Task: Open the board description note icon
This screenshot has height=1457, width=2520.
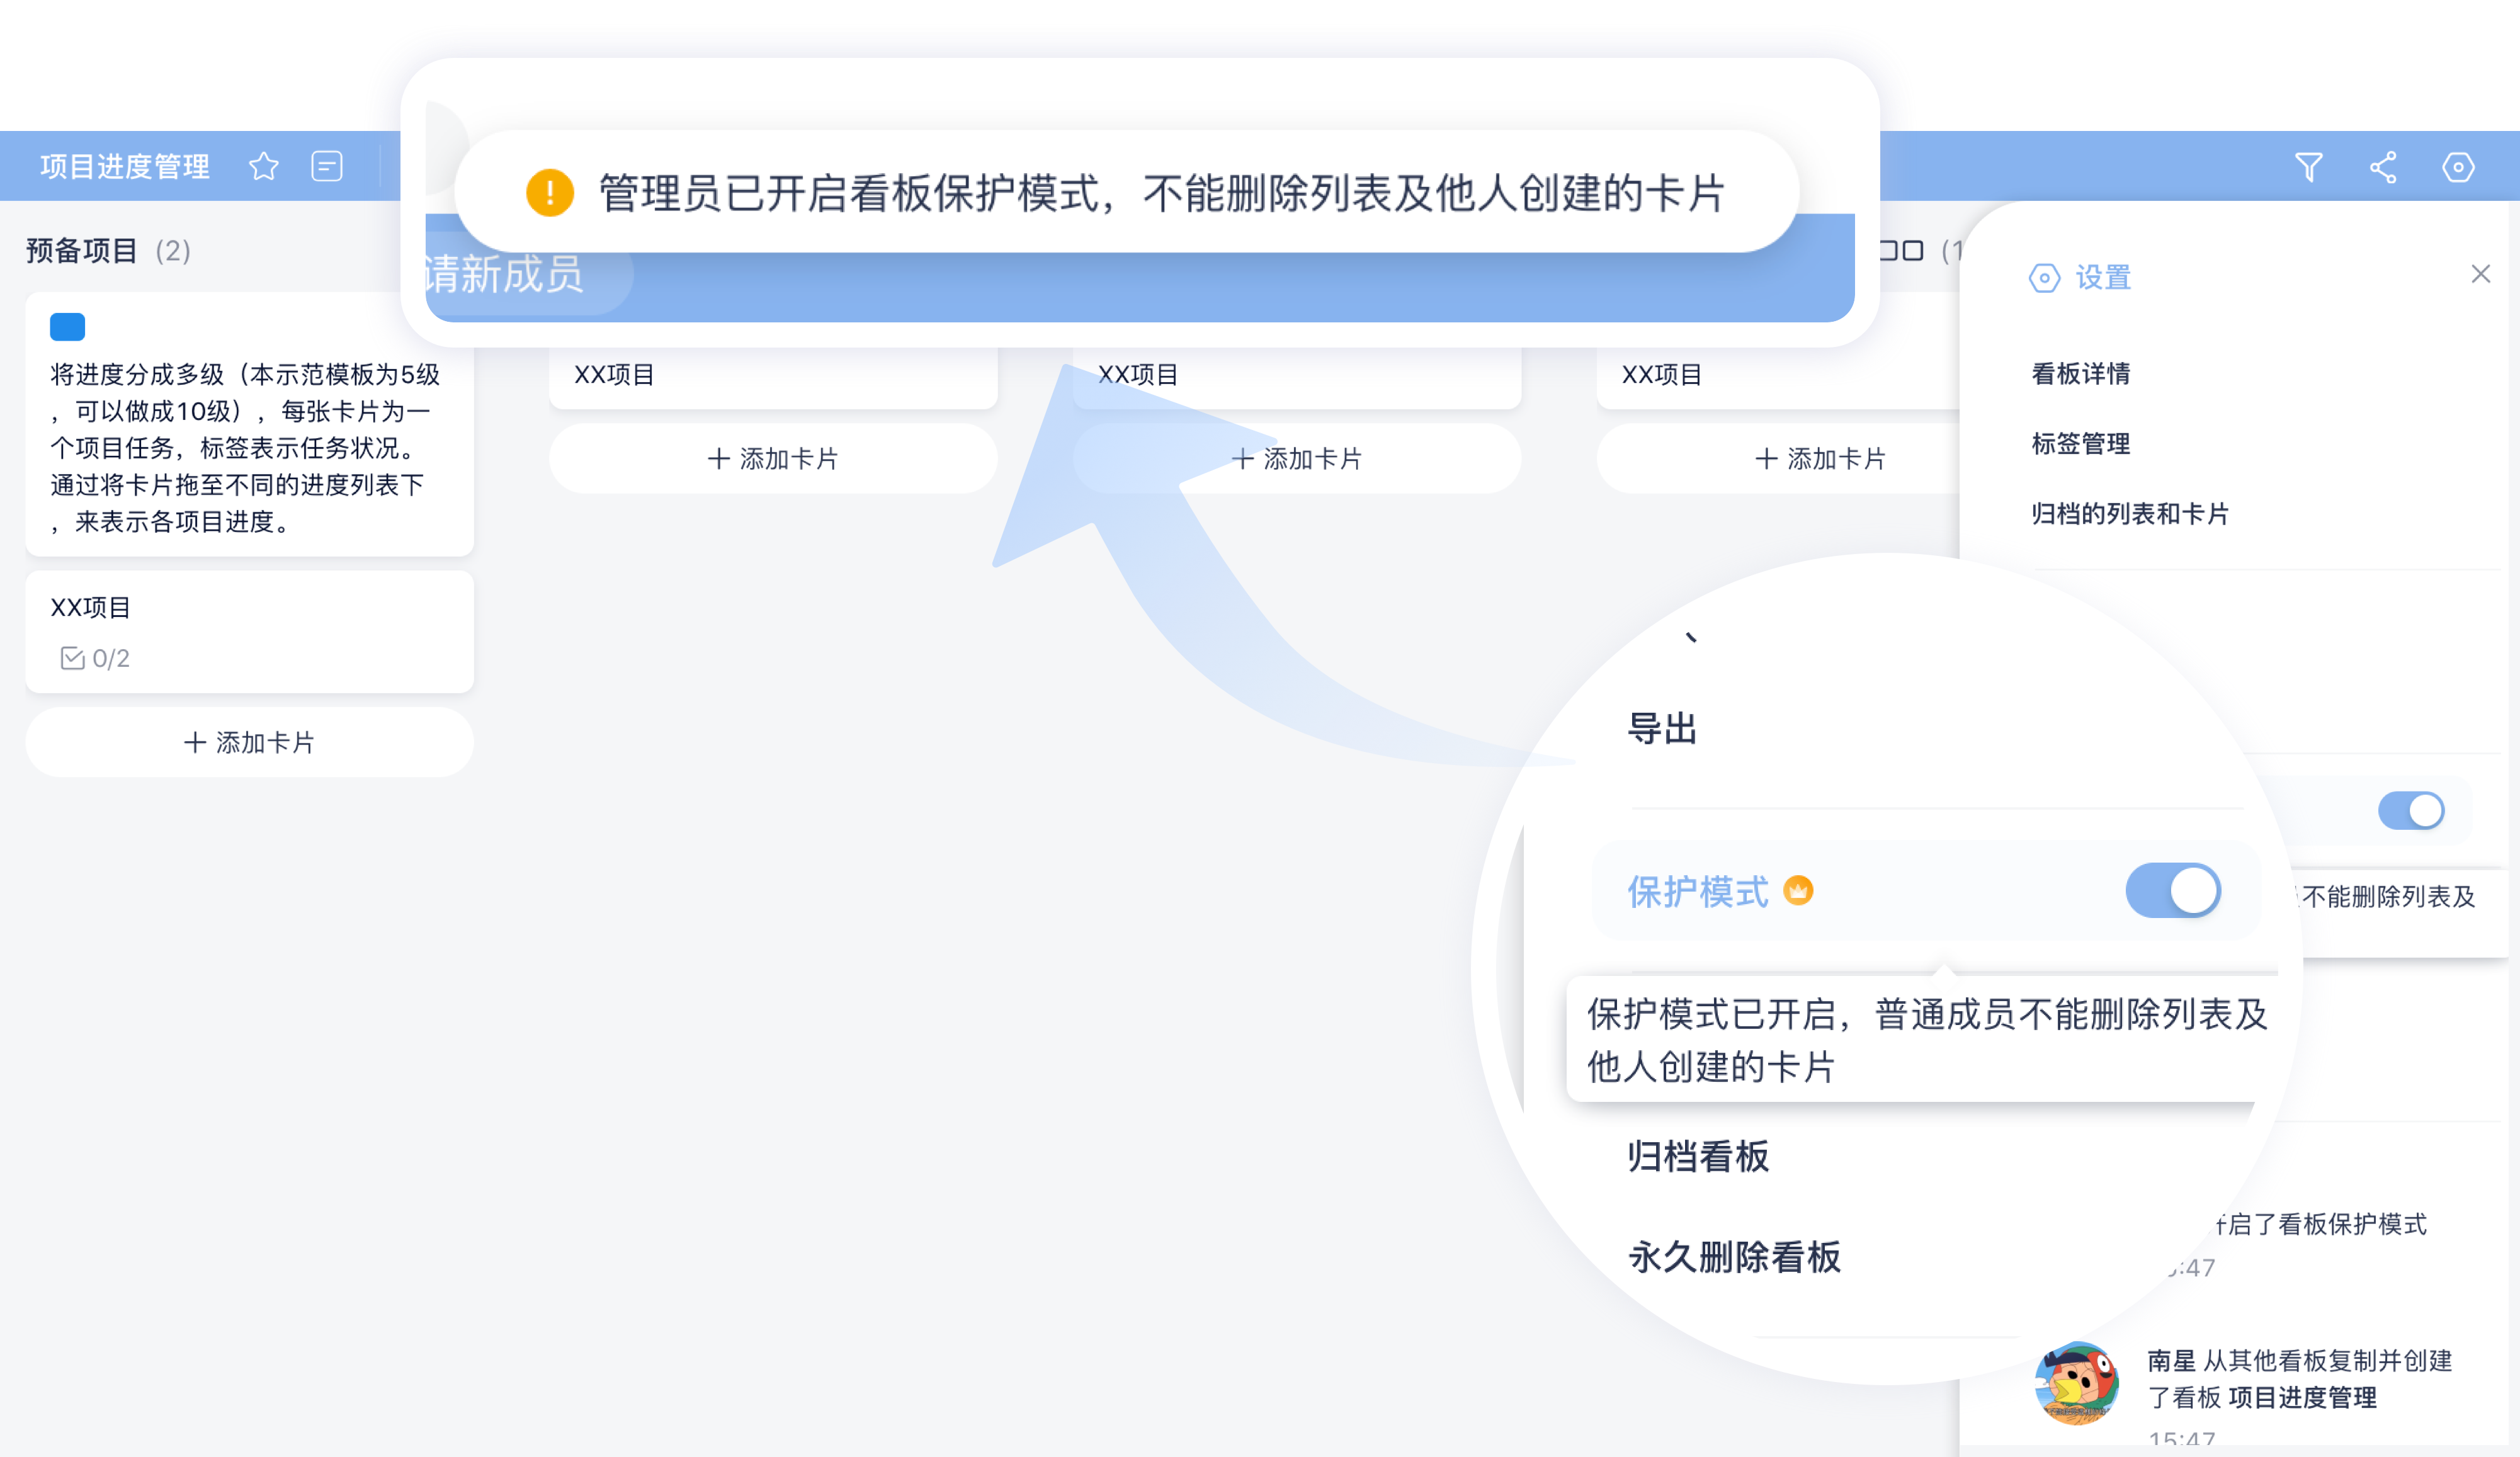Action: point(327,166)
